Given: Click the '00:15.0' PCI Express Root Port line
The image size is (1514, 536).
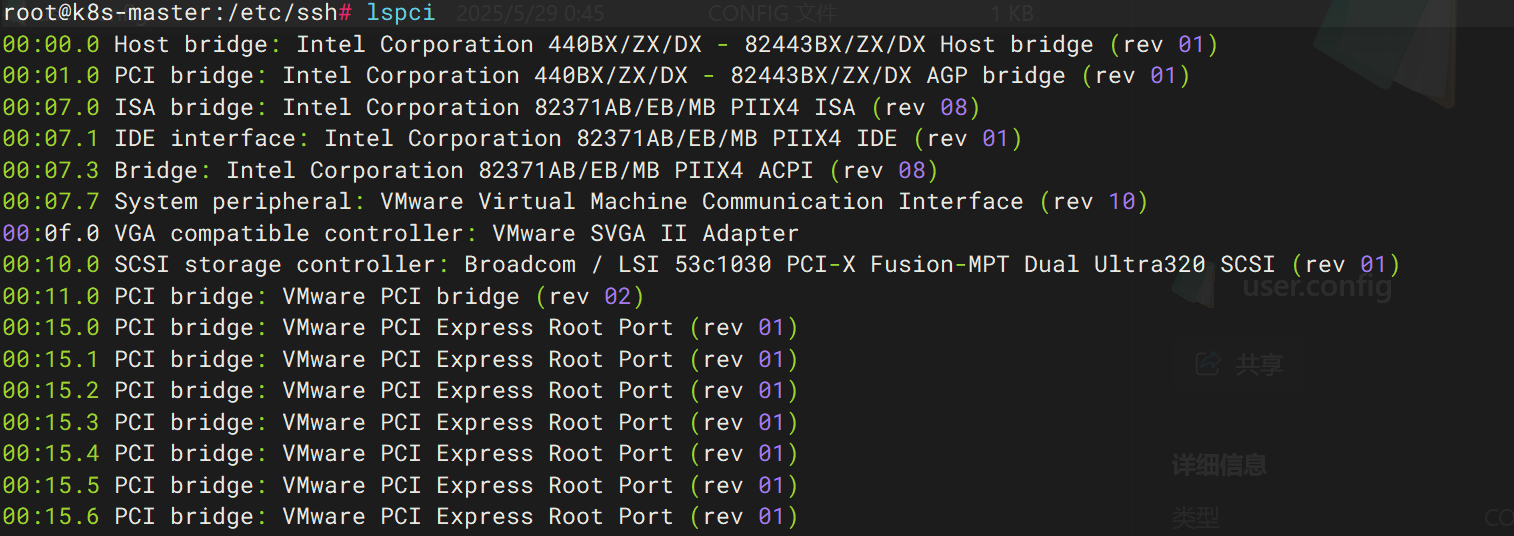Looking at the screenshot, I should (x=400, y=328).
